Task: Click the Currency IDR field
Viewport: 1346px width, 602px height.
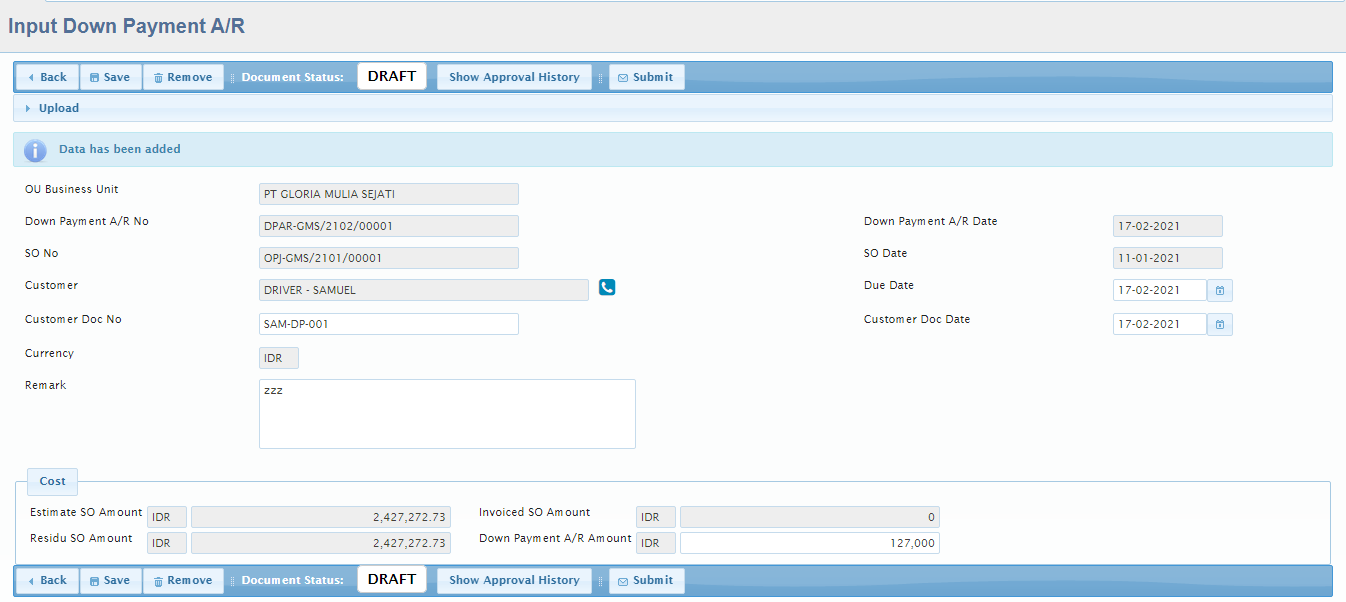Action: pyautogui.click(x=279, y=358)
